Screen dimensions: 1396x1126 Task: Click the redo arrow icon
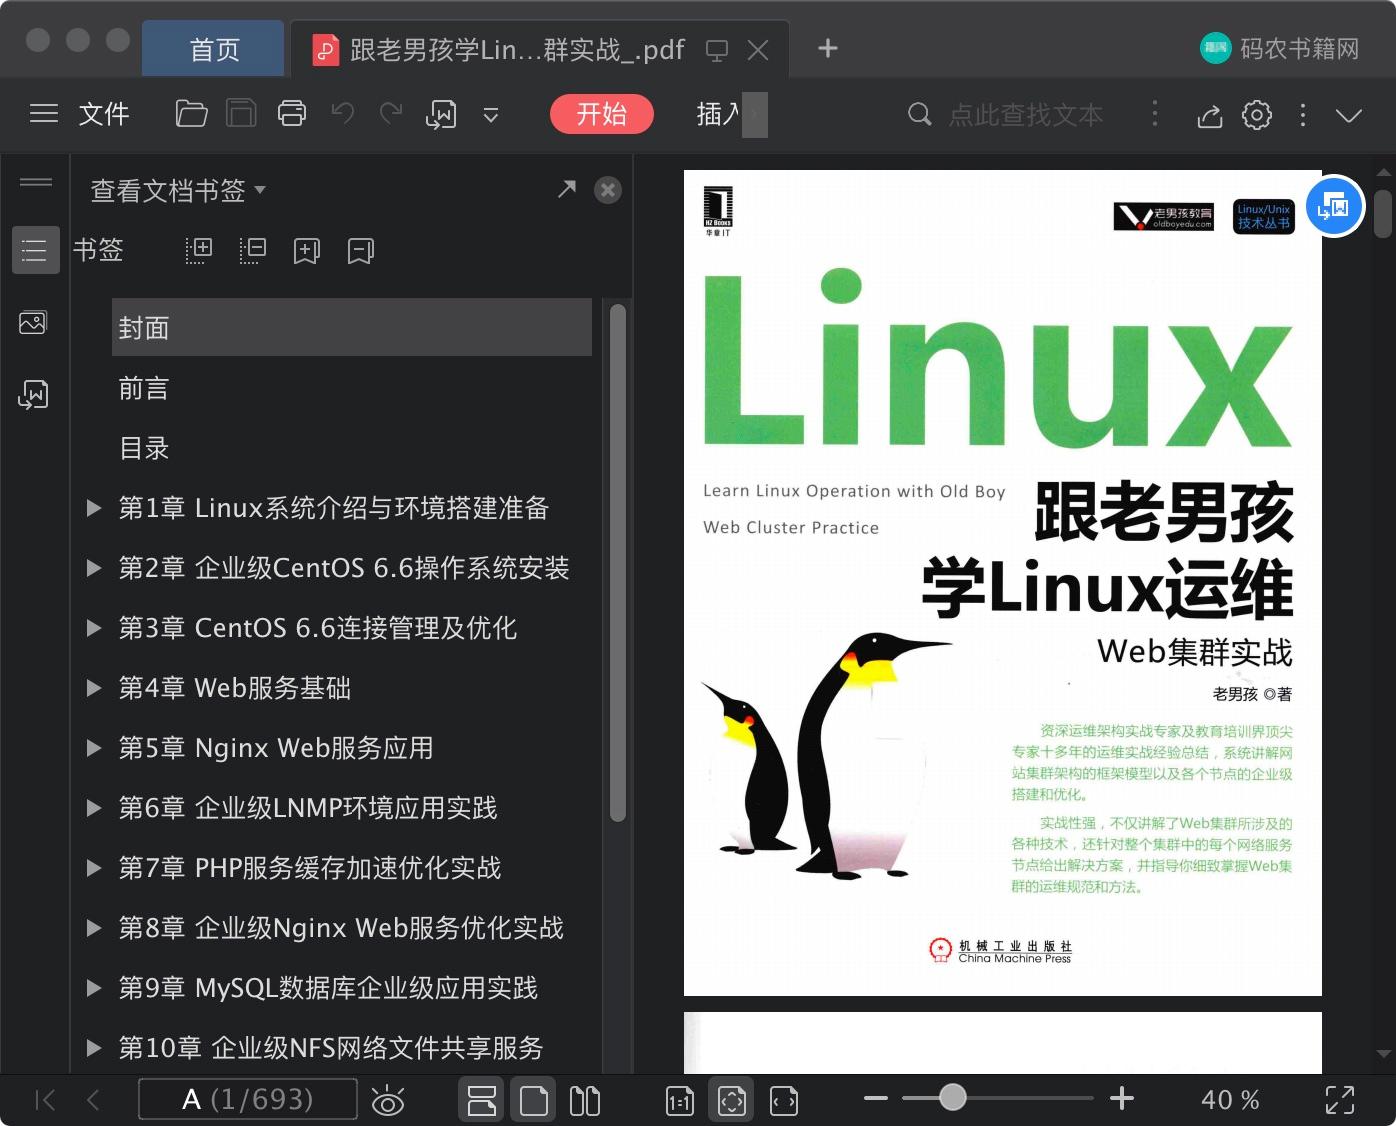tap(391, 114)
